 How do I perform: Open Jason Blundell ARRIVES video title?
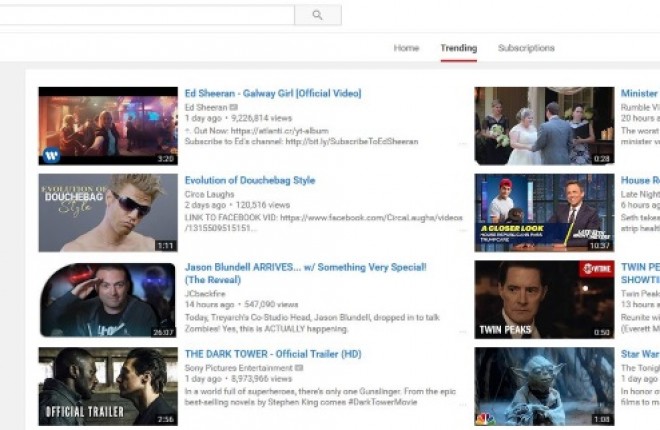tap(306, 273)
